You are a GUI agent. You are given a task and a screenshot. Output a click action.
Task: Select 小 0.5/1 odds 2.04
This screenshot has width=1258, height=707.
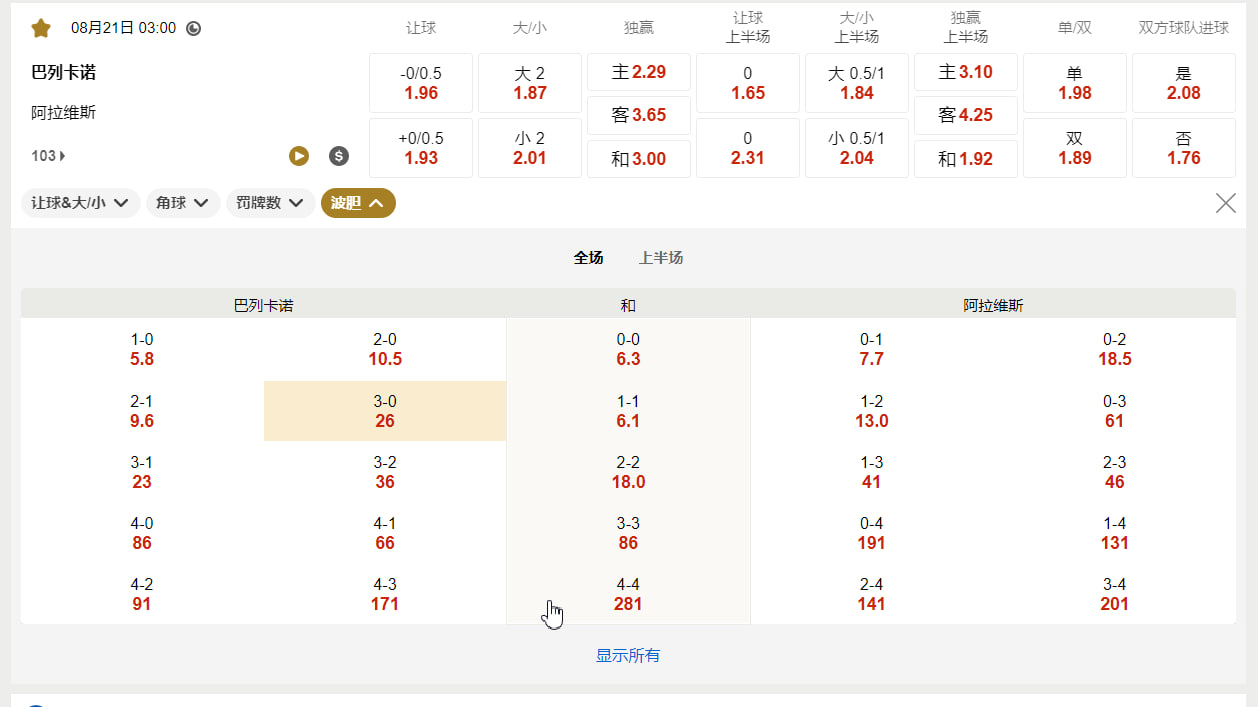(857, 148)
